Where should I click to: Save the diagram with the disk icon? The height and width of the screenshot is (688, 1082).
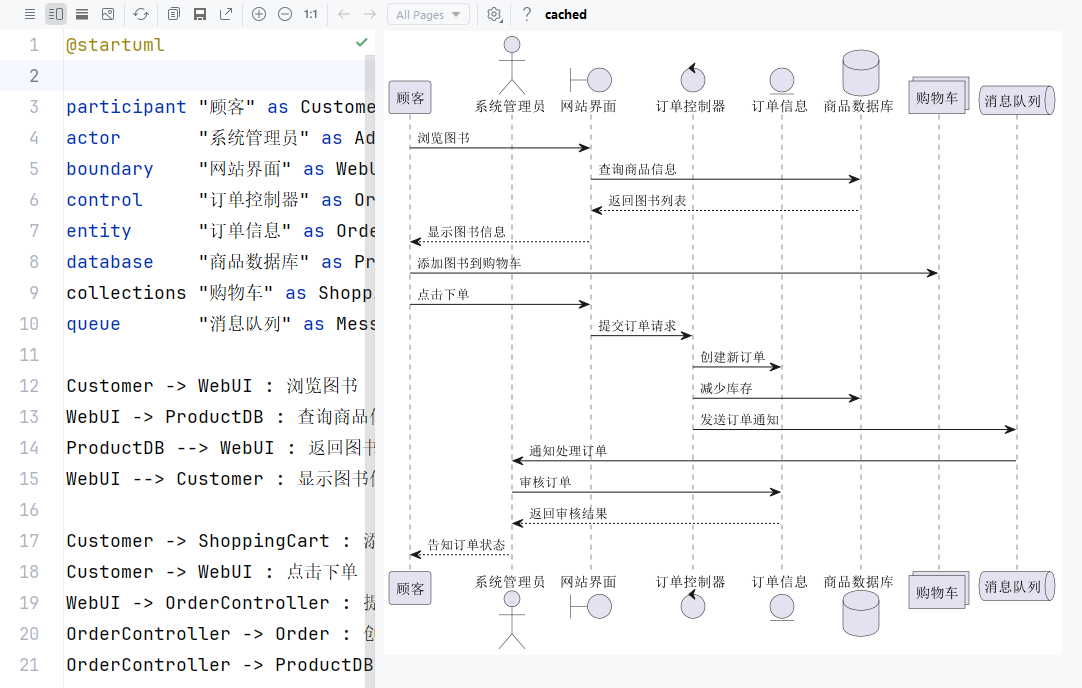pyautogui.click(x=200, y=15)
